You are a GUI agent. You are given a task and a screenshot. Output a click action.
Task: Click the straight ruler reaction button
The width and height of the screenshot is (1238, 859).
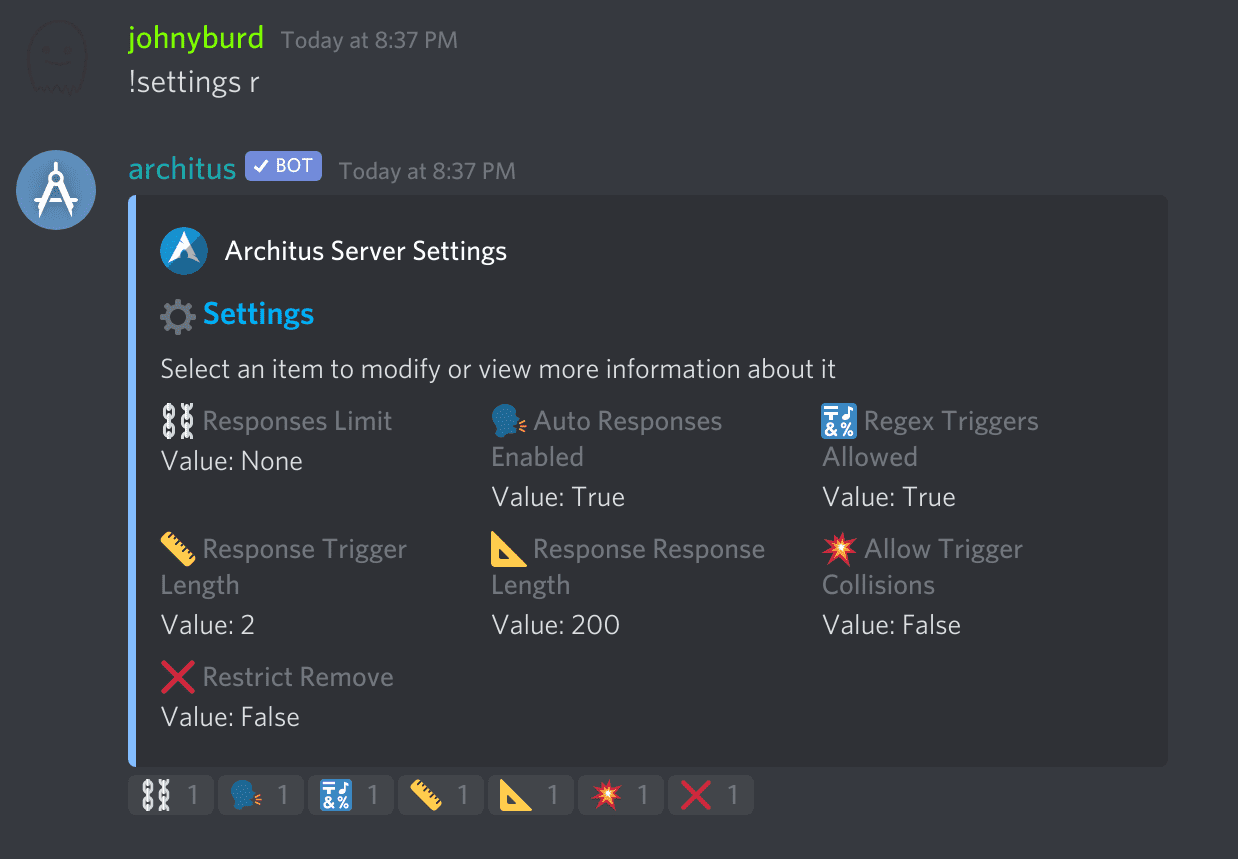point(440,795)
